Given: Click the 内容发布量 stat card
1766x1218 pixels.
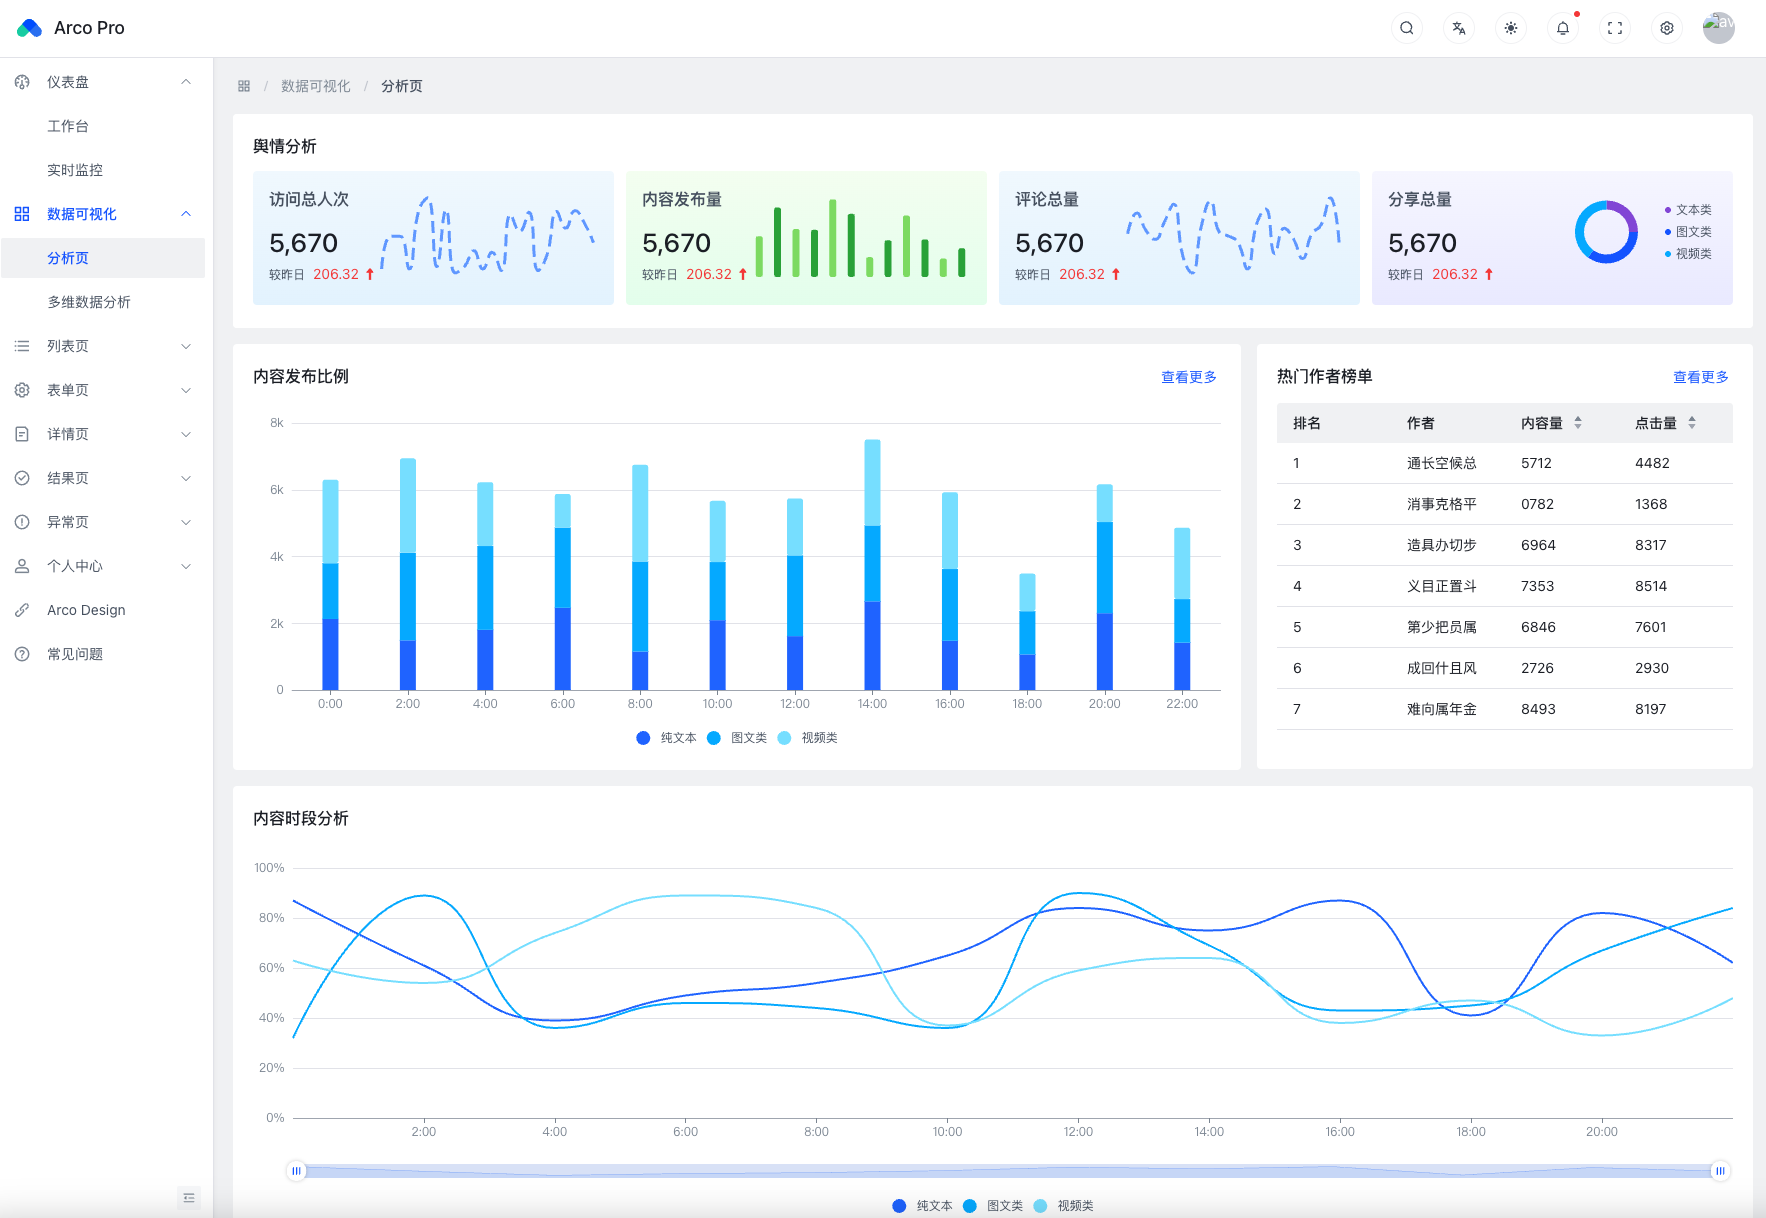Looking at the screenshot, I should click(x=806, y=238).
